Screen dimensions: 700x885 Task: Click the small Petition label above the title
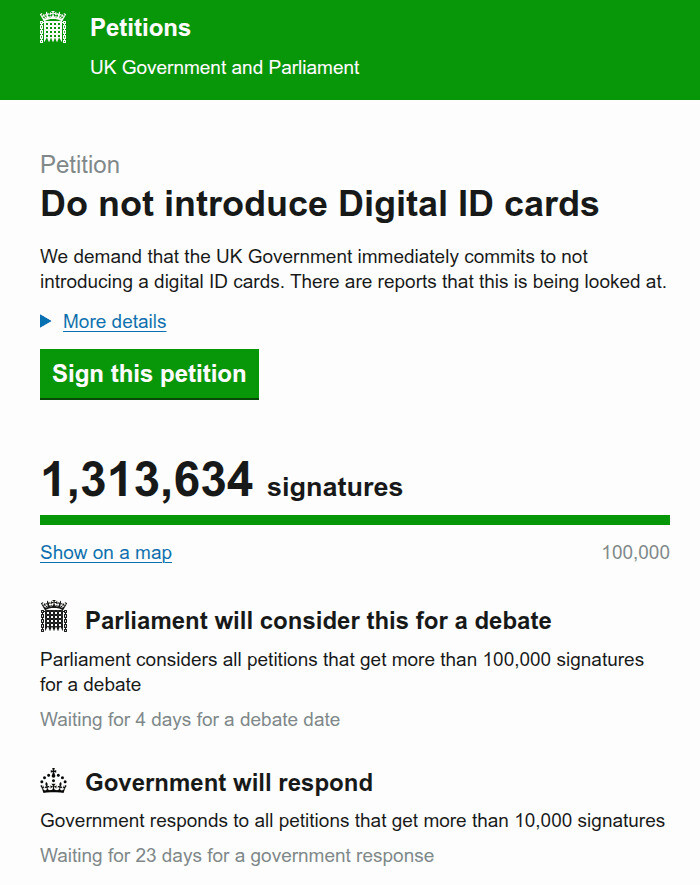80,165
